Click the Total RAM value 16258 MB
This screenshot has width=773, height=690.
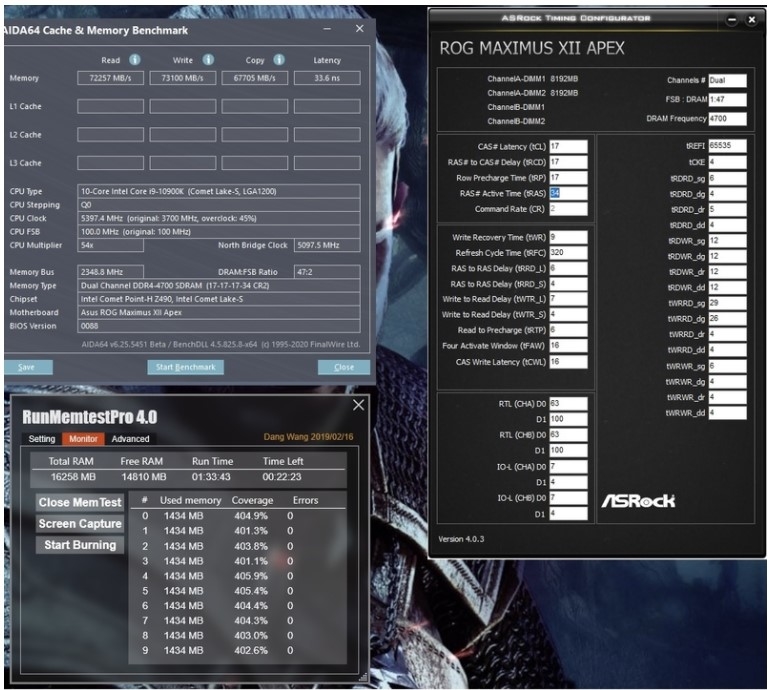[73, 477]
